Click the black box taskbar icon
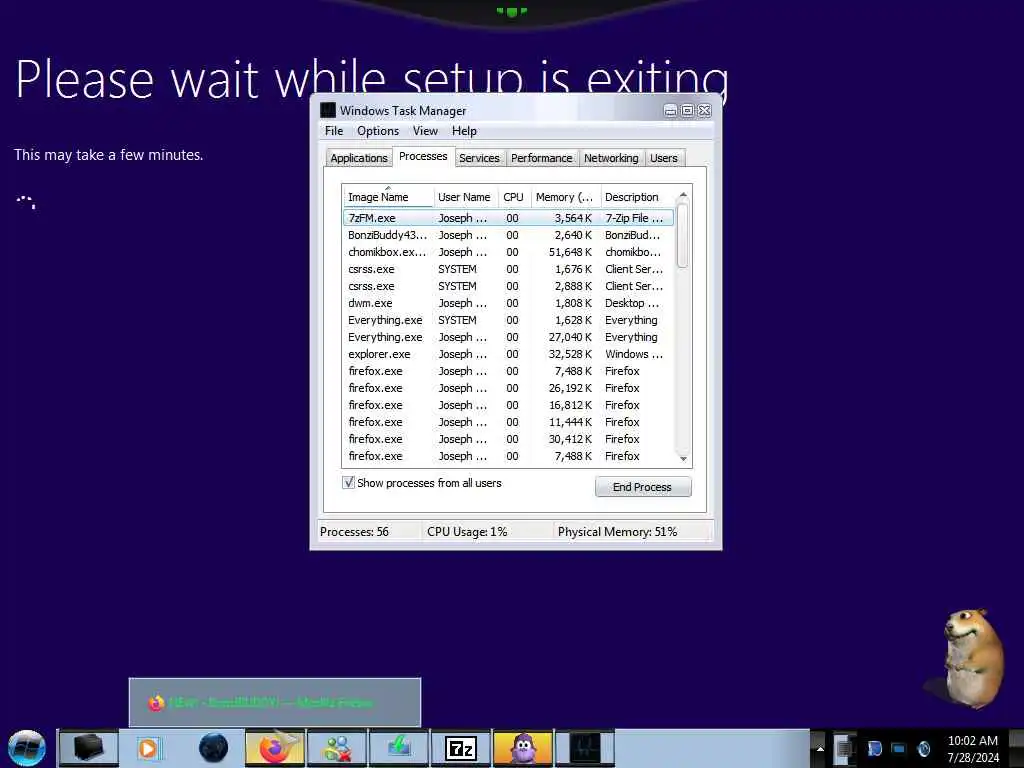This screenshot has height=768, width=1024. click(89, 748)
